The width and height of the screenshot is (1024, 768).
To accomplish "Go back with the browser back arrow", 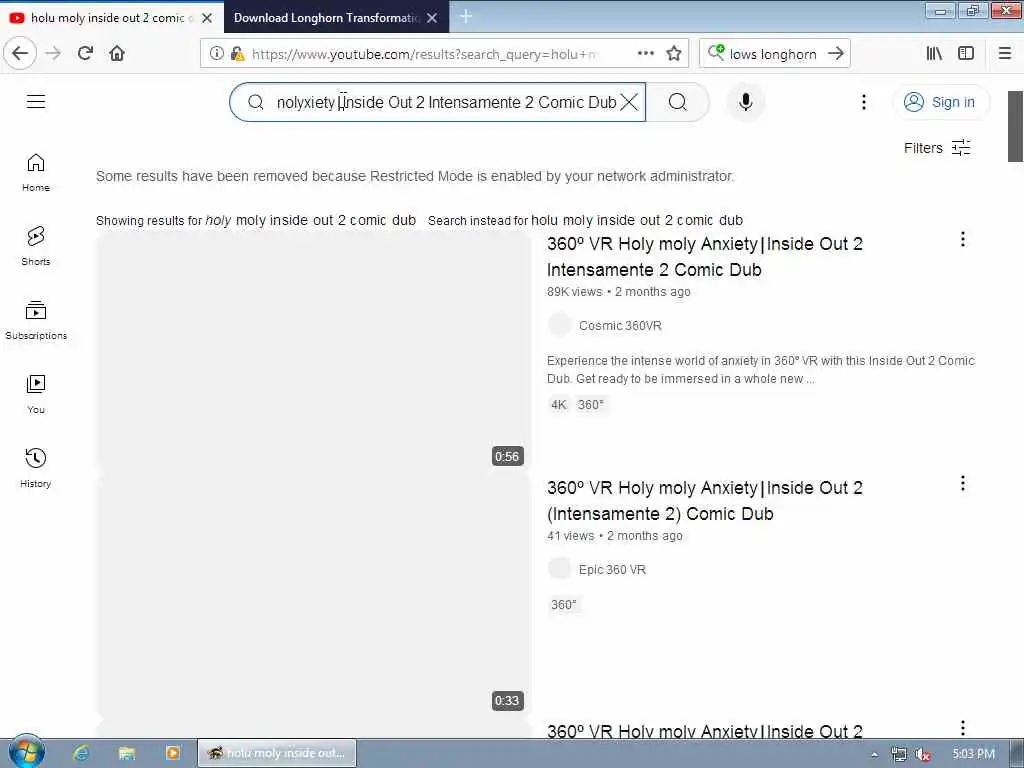I will point(20,53).
